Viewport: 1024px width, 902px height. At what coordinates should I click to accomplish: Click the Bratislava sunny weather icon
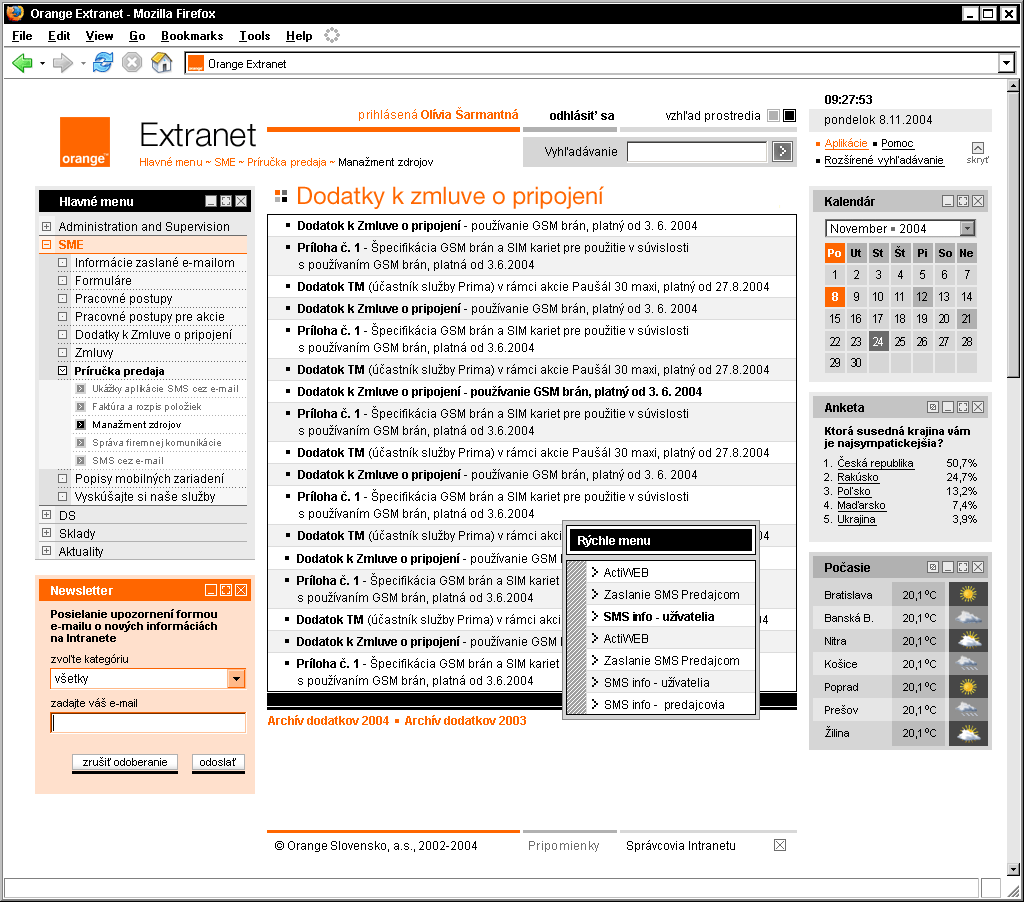pos(968,594)
